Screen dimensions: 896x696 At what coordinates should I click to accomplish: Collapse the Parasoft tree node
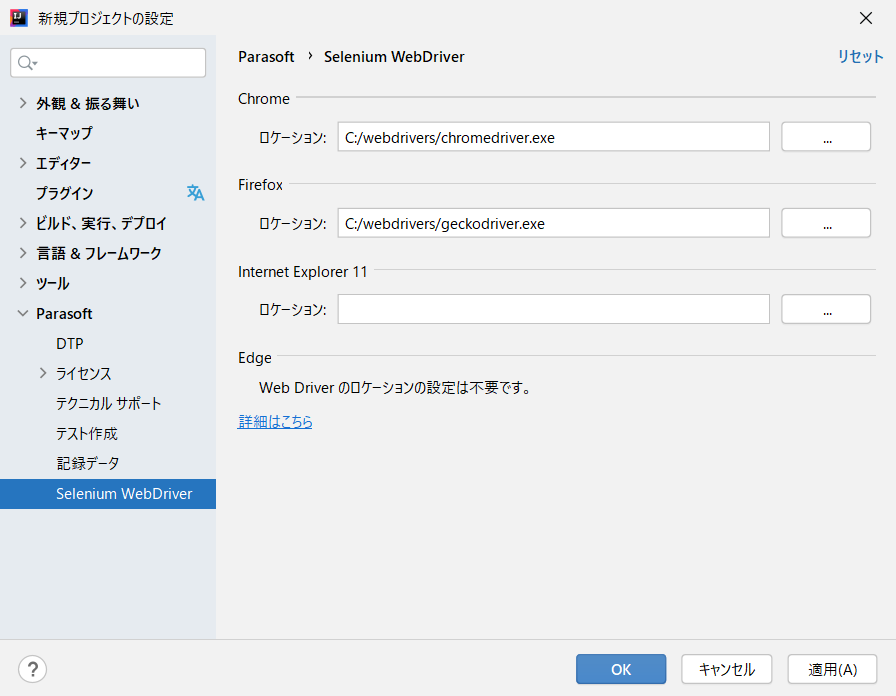[23, 313]
